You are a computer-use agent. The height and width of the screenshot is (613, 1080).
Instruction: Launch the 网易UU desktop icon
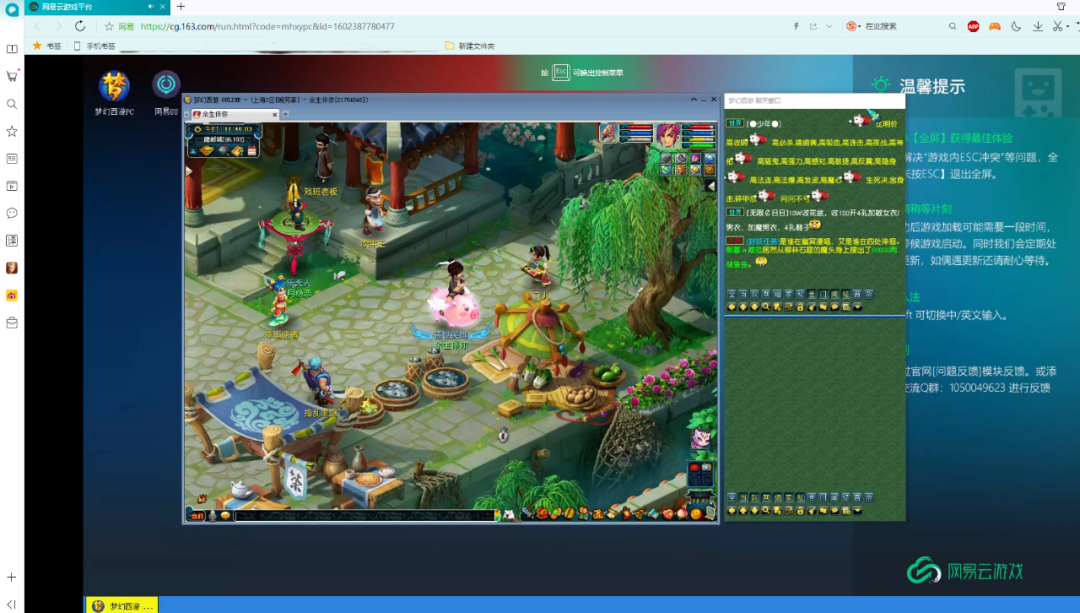click(x=166, y=86)
